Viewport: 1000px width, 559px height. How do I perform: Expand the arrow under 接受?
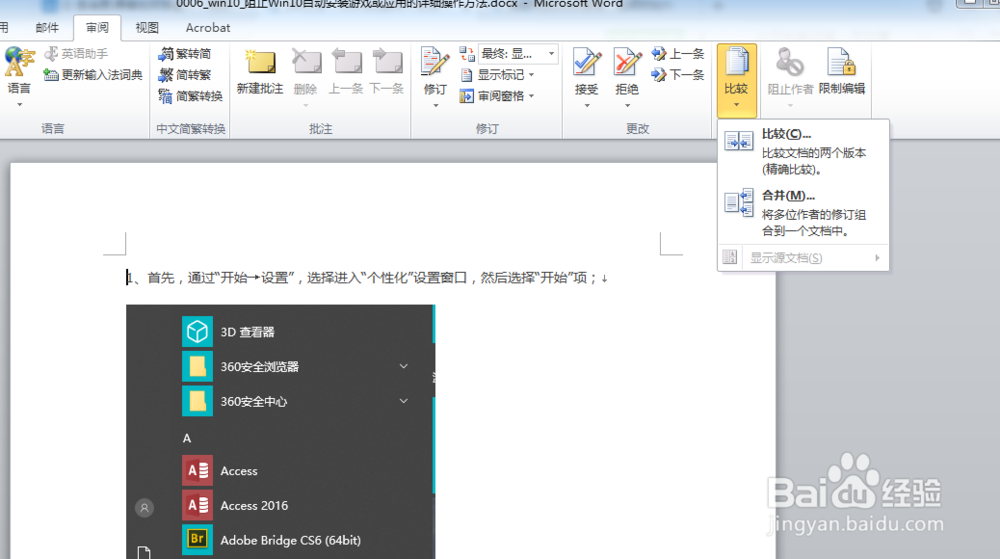coord(587,105)
